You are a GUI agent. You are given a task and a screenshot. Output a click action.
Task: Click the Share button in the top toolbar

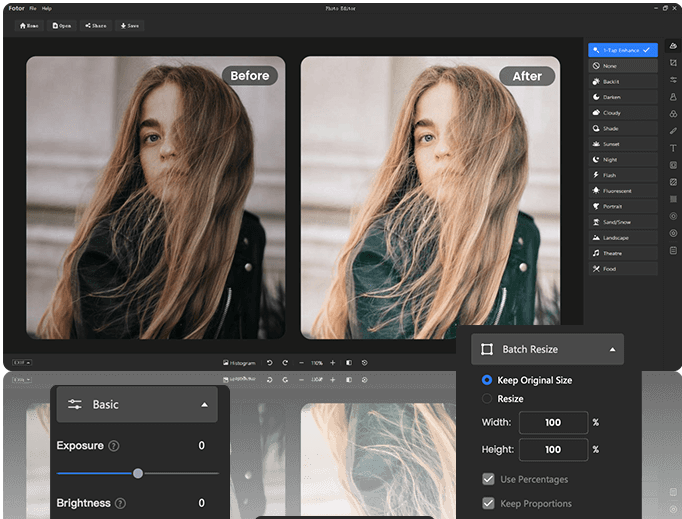[96, 26]
